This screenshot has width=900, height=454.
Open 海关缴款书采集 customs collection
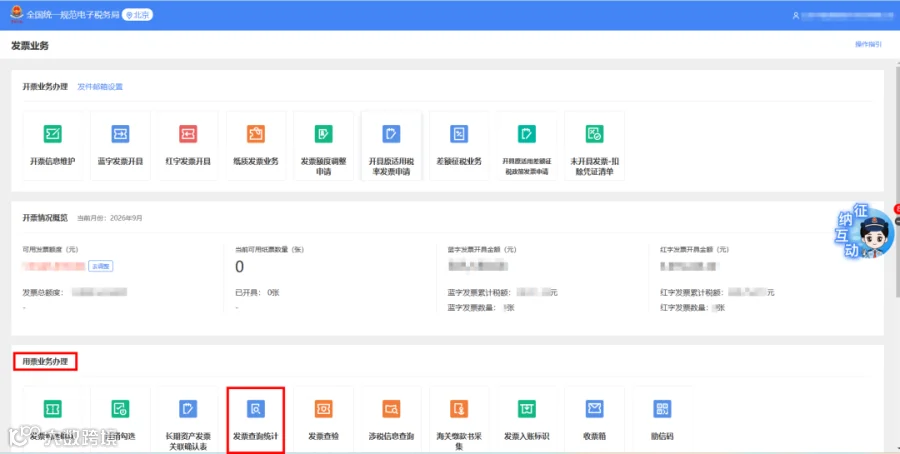459,420
